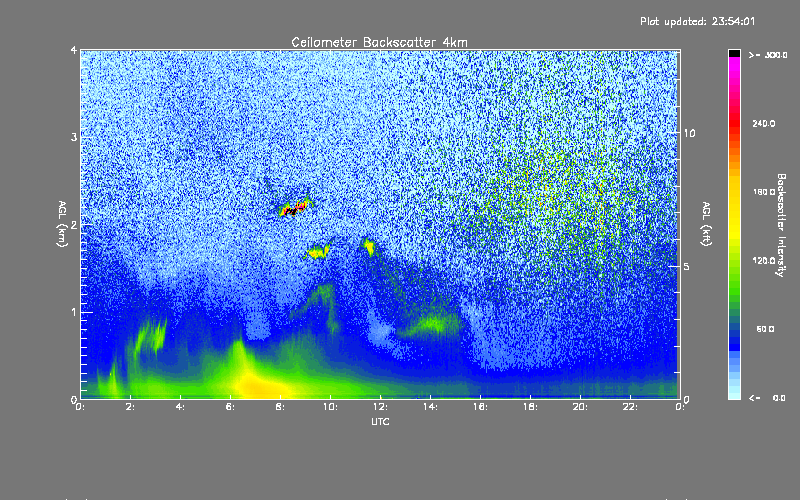Click the '4:' tick on the UTC axis

(181, 407)
